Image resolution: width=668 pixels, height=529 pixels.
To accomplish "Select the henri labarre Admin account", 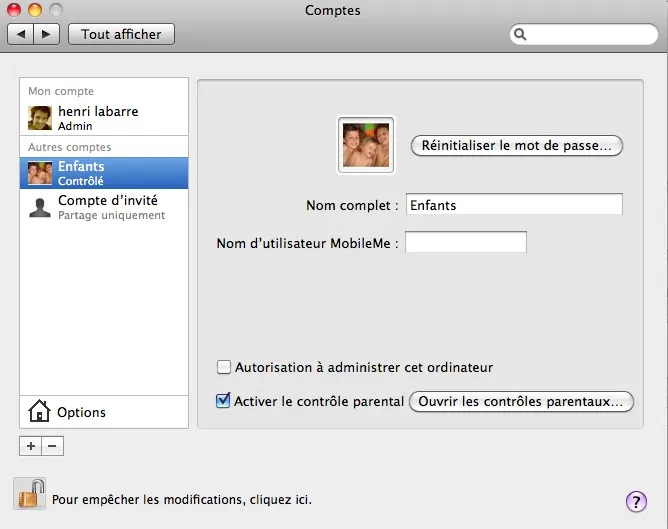I will 104,118.
